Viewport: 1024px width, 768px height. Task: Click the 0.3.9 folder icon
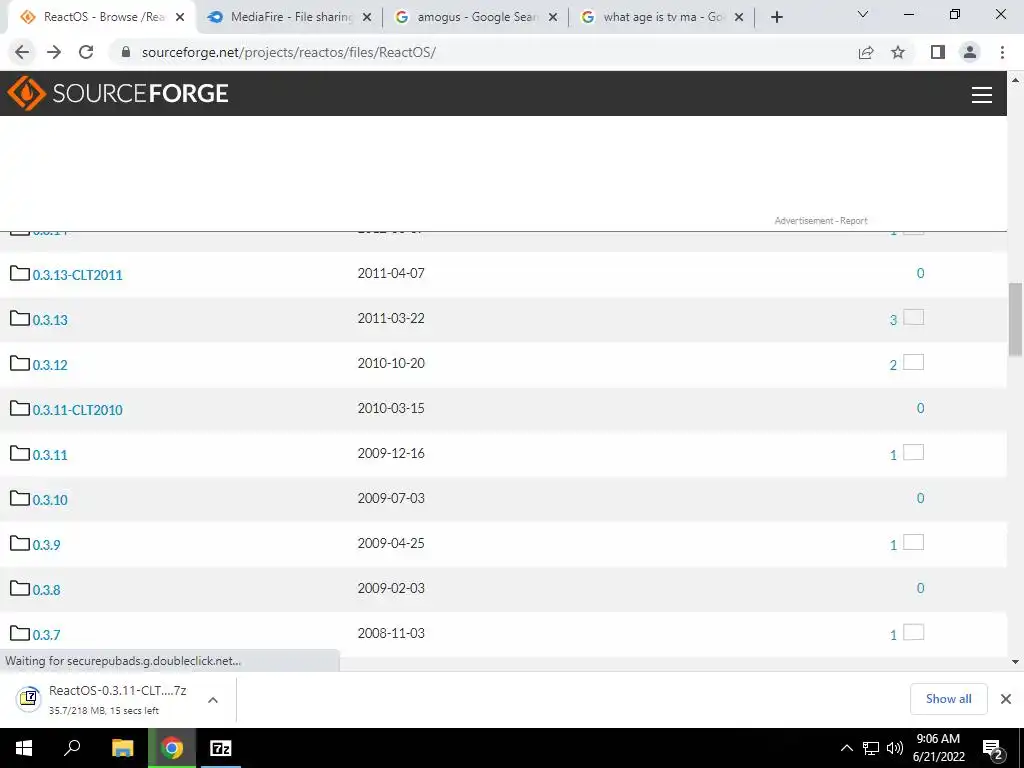[x=20, y=543]
